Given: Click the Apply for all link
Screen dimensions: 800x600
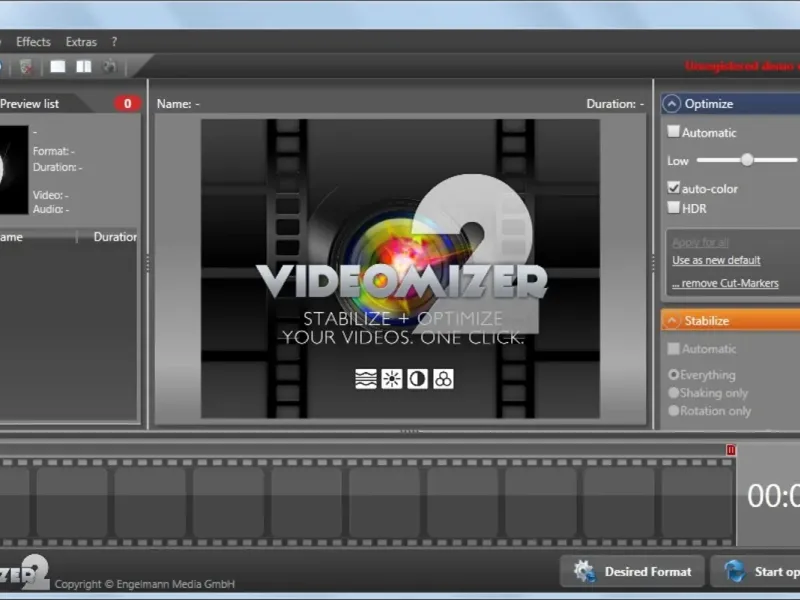Looking at the screenshot, I should (x=700, y=242).
